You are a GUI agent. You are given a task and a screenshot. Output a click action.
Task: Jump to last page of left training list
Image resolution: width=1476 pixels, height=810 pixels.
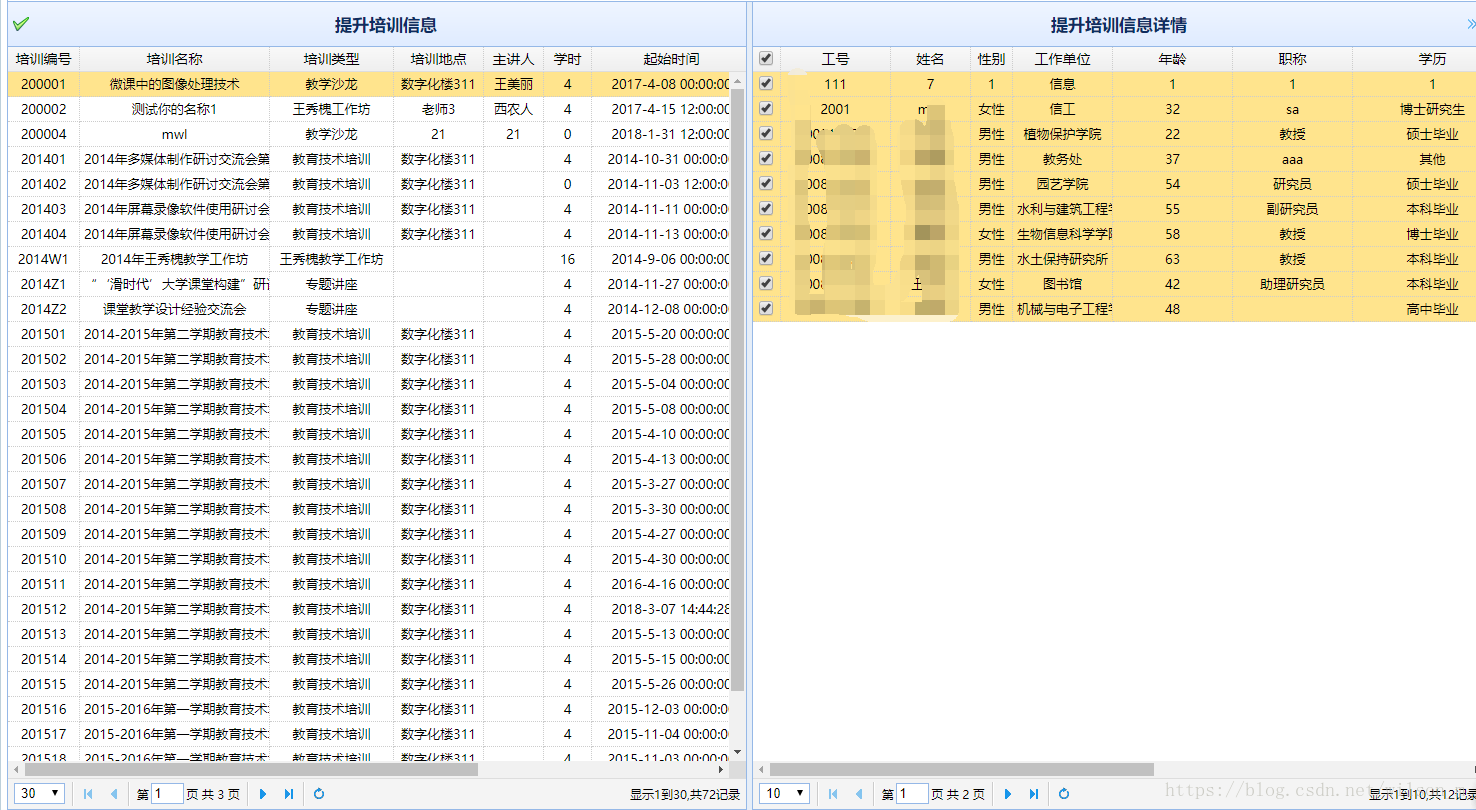pyautogui.click(x=288, y=793)
